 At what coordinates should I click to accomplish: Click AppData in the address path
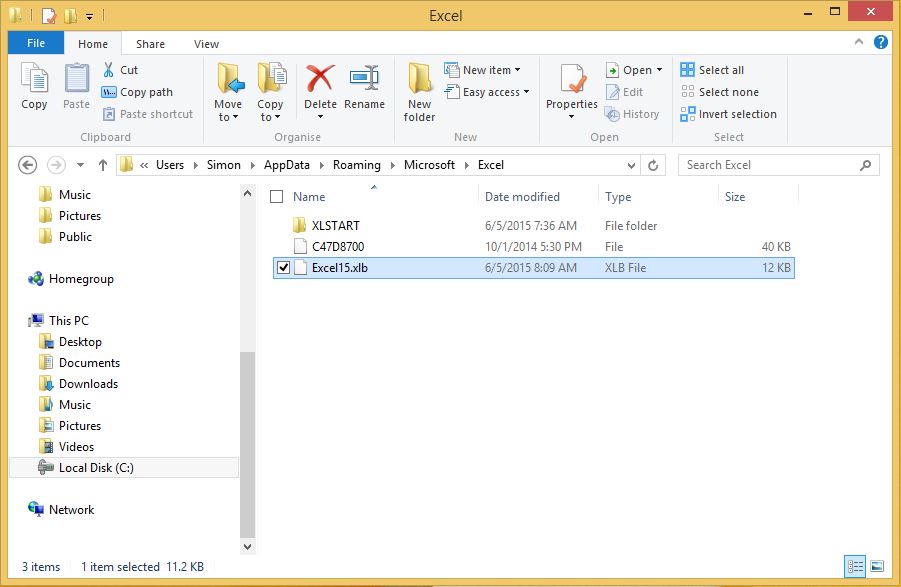(x=287, y=165)
